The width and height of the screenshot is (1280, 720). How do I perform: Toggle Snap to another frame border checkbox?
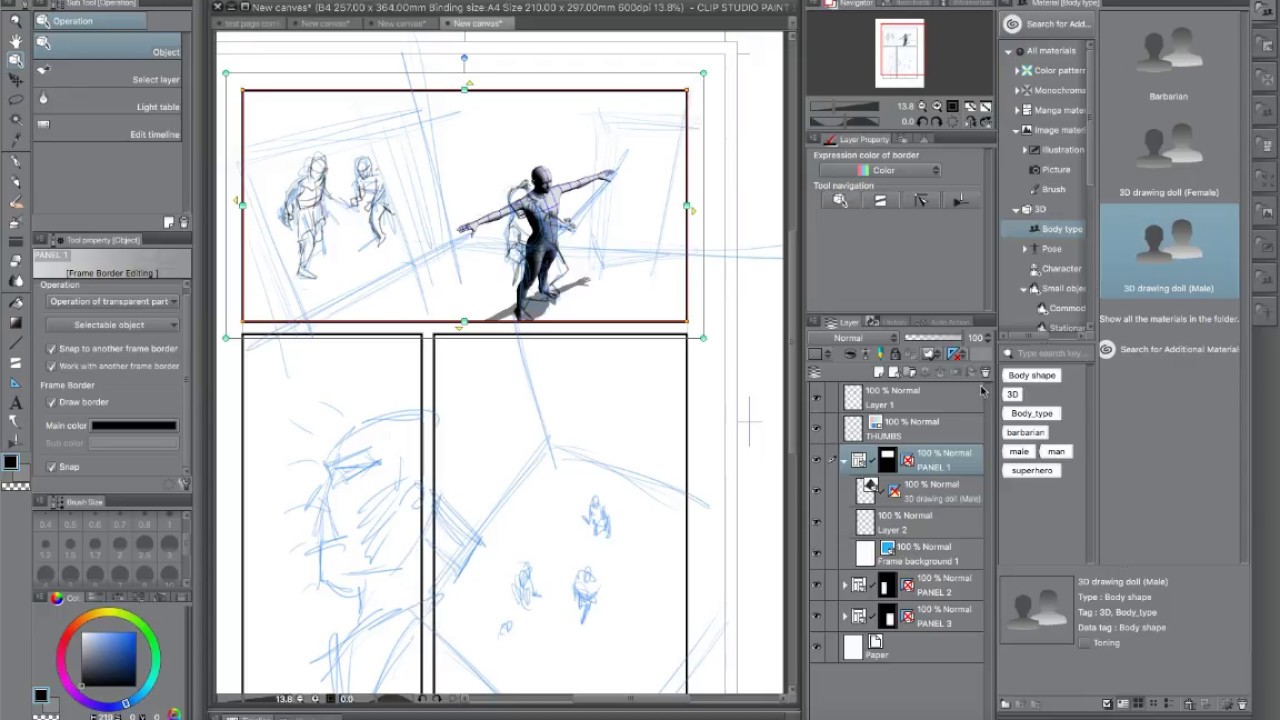51,349
